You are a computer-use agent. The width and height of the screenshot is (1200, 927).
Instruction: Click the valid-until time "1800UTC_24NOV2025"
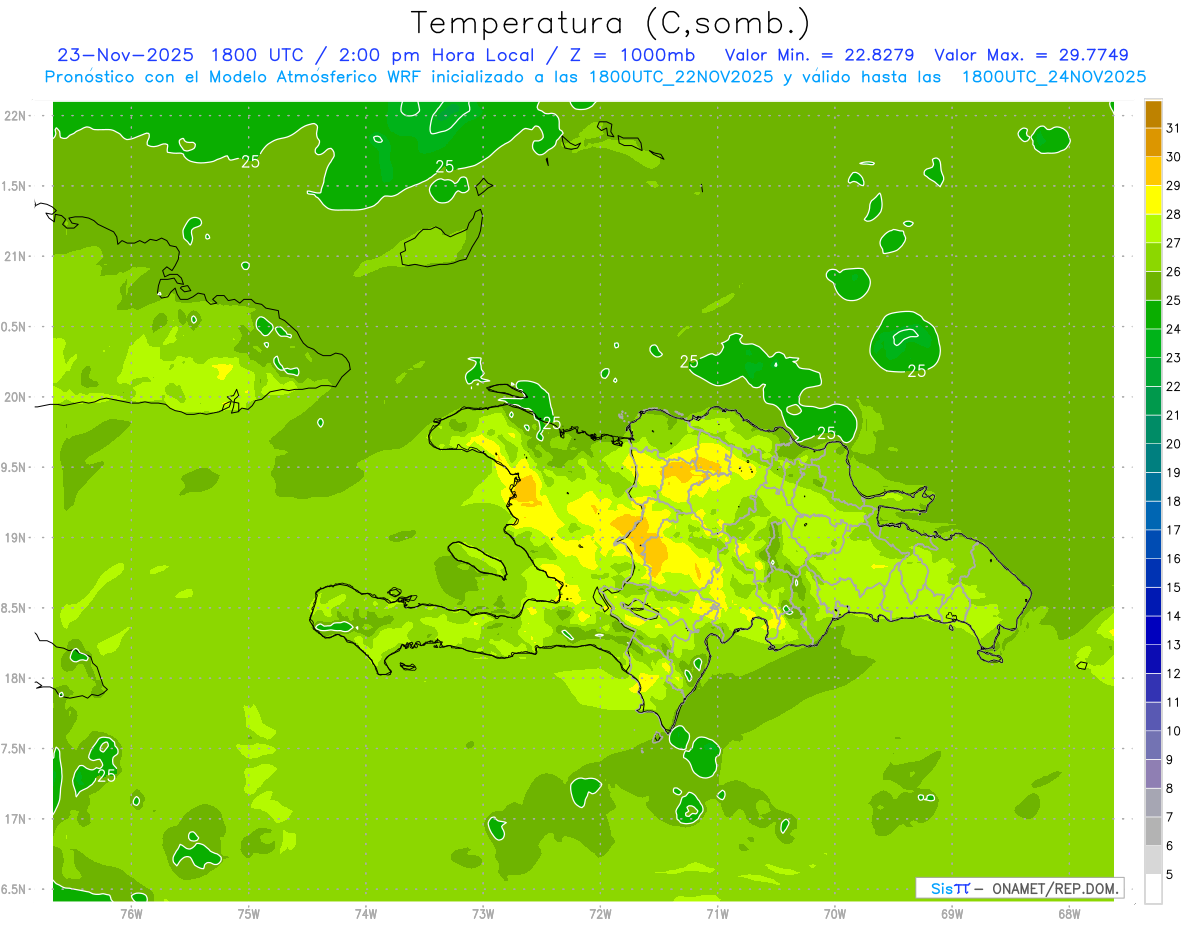[1054, 77]
